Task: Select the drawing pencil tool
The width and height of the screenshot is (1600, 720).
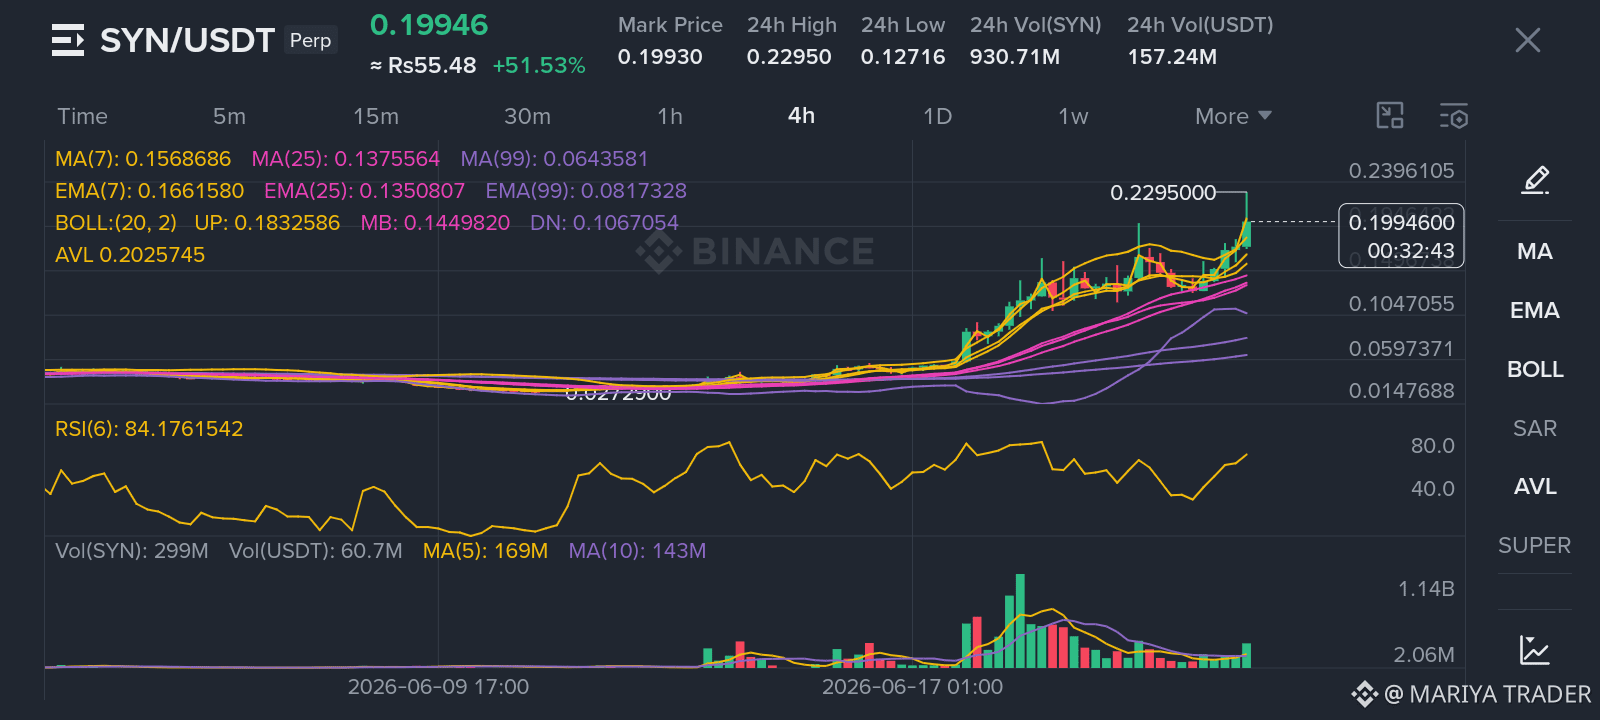Action: point(1535,180)
